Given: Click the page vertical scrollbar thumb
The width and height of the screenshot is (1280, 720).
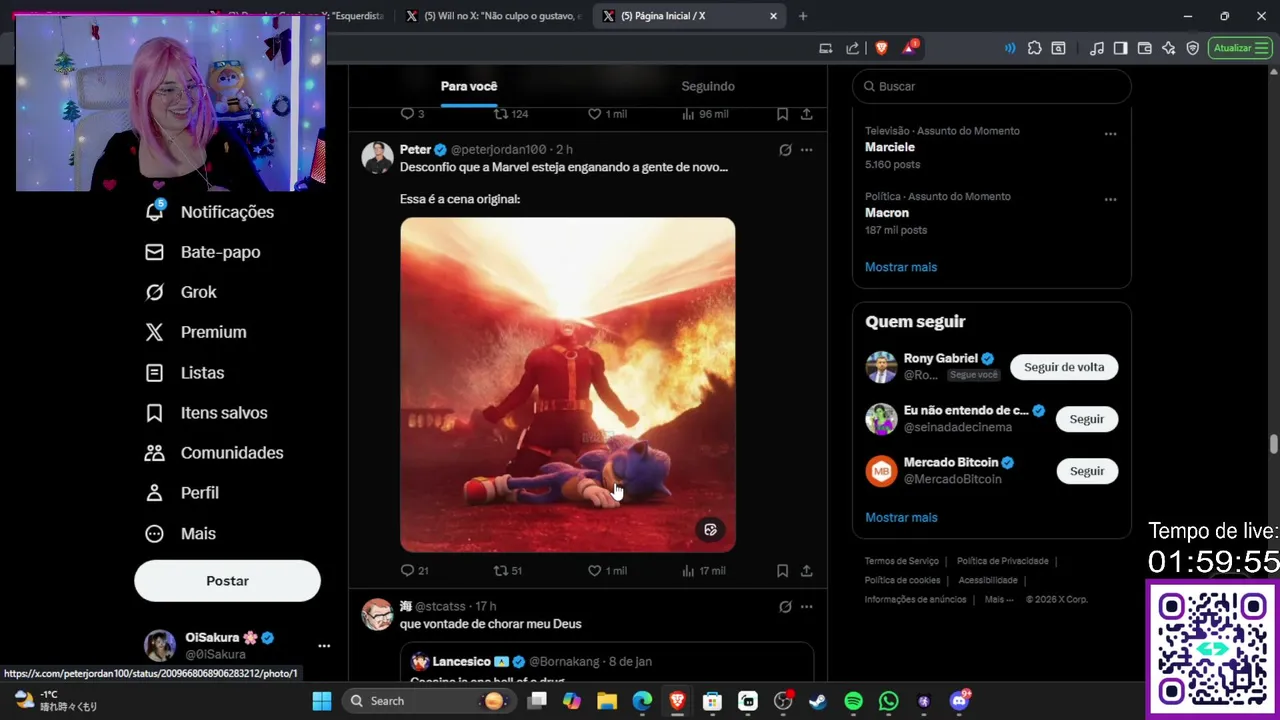Looking at the screenshot, I should click(1274, 444).
